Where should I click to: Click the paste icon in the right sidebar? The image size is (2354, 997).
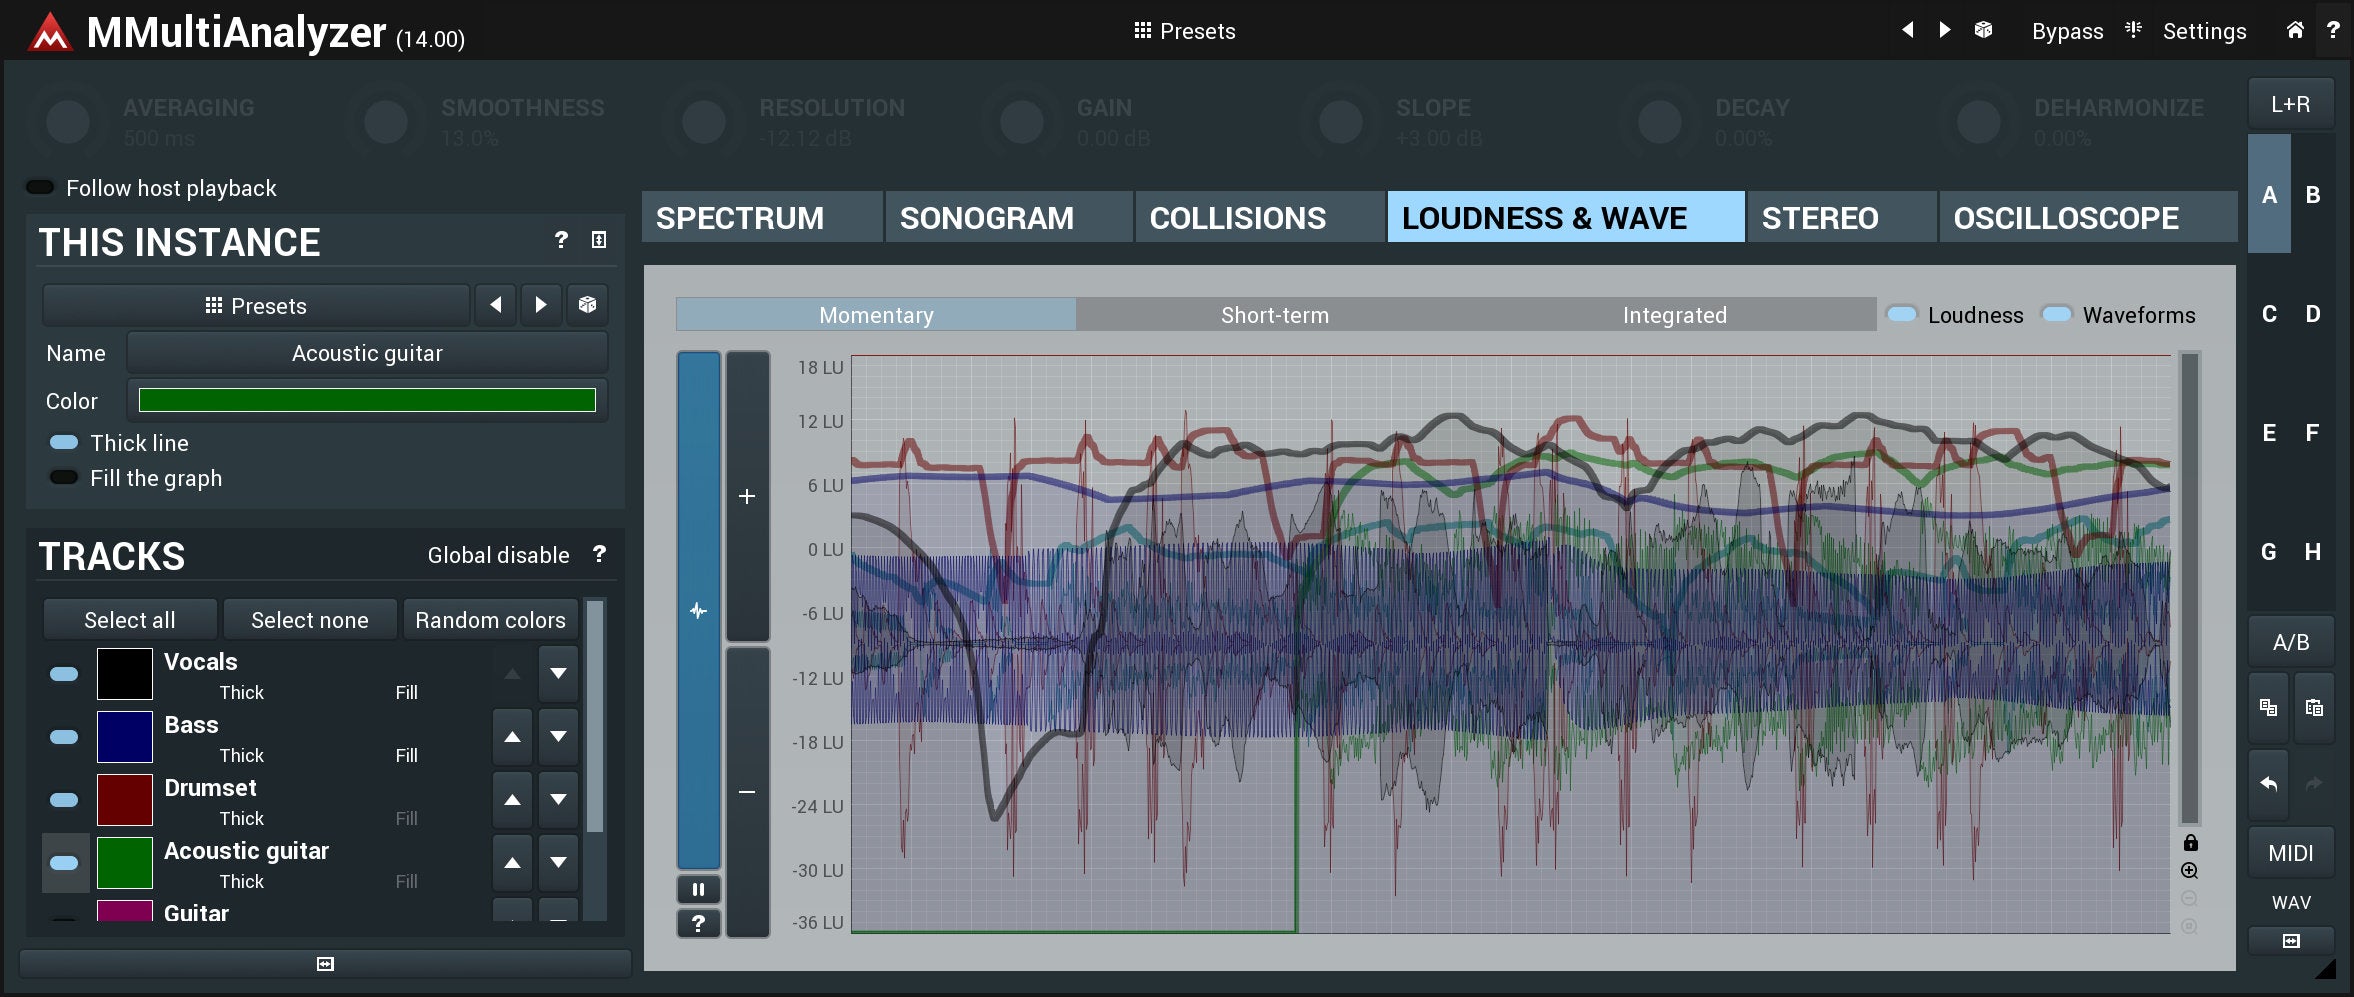coord(2314,708)
